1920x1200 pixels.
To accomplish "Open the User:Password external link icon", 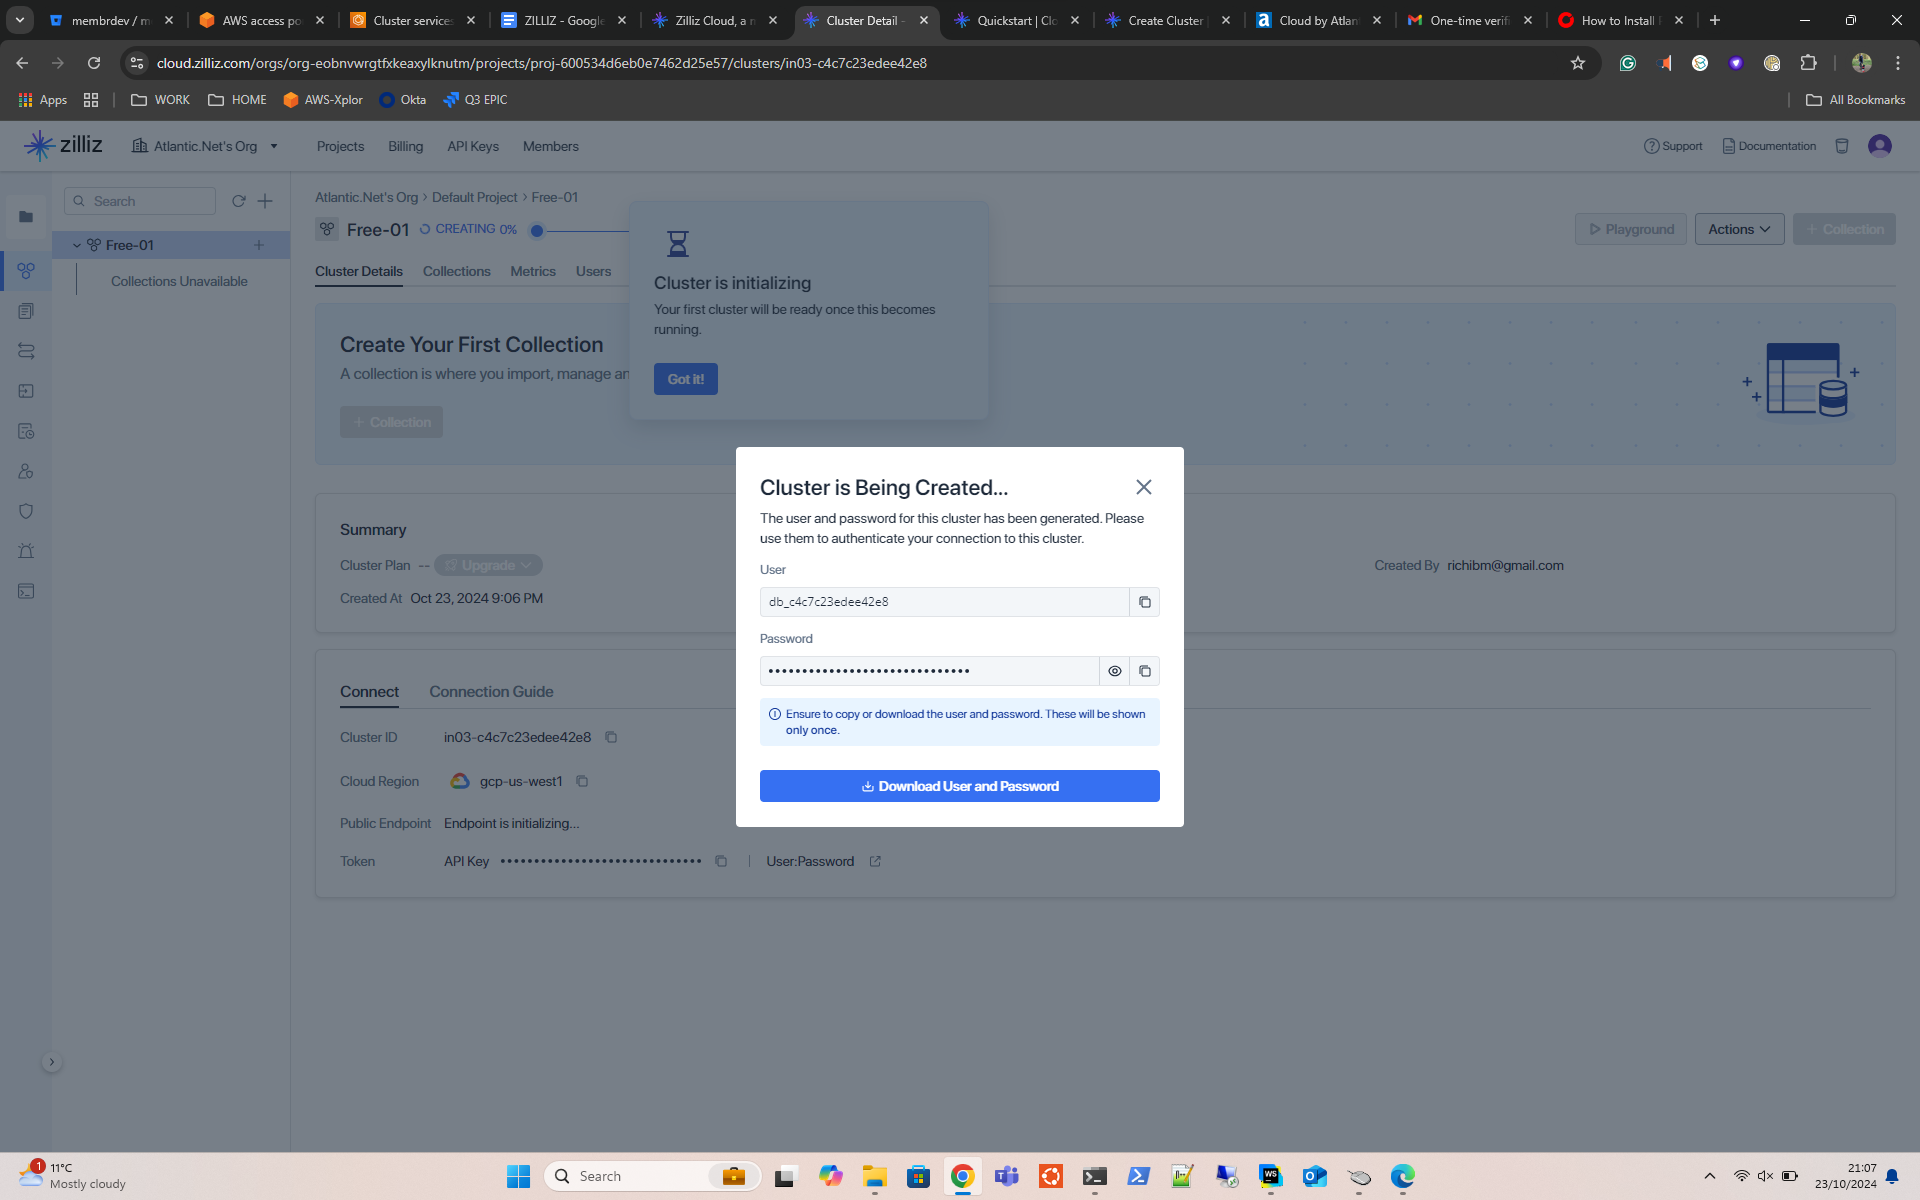I will click(875, 861).
